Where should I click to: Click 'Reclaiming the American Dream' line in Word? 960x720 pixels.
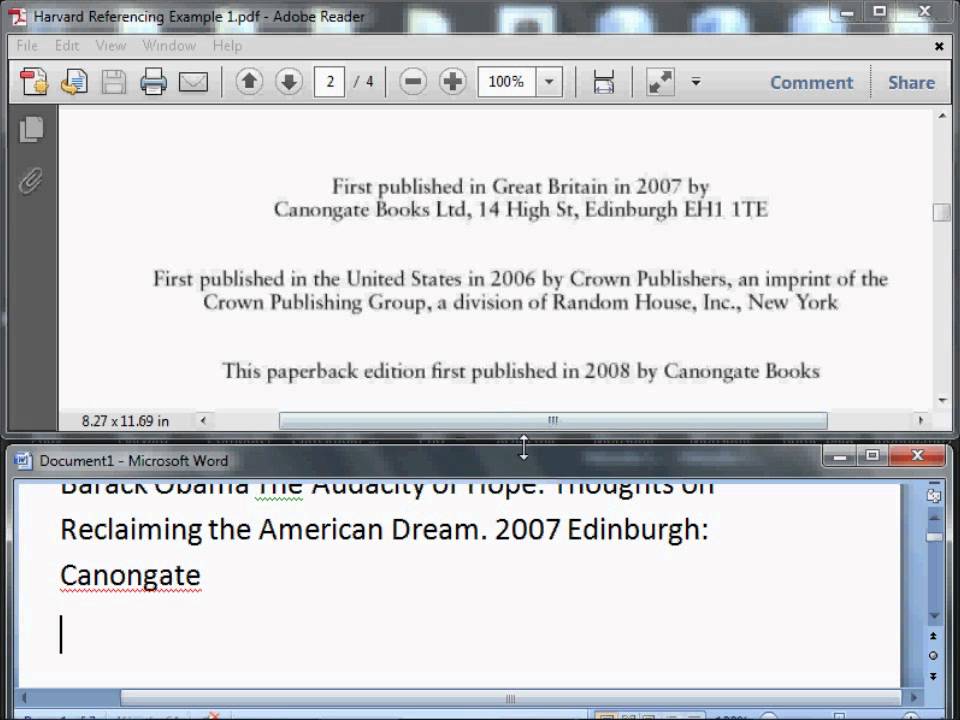pos(384,530)
